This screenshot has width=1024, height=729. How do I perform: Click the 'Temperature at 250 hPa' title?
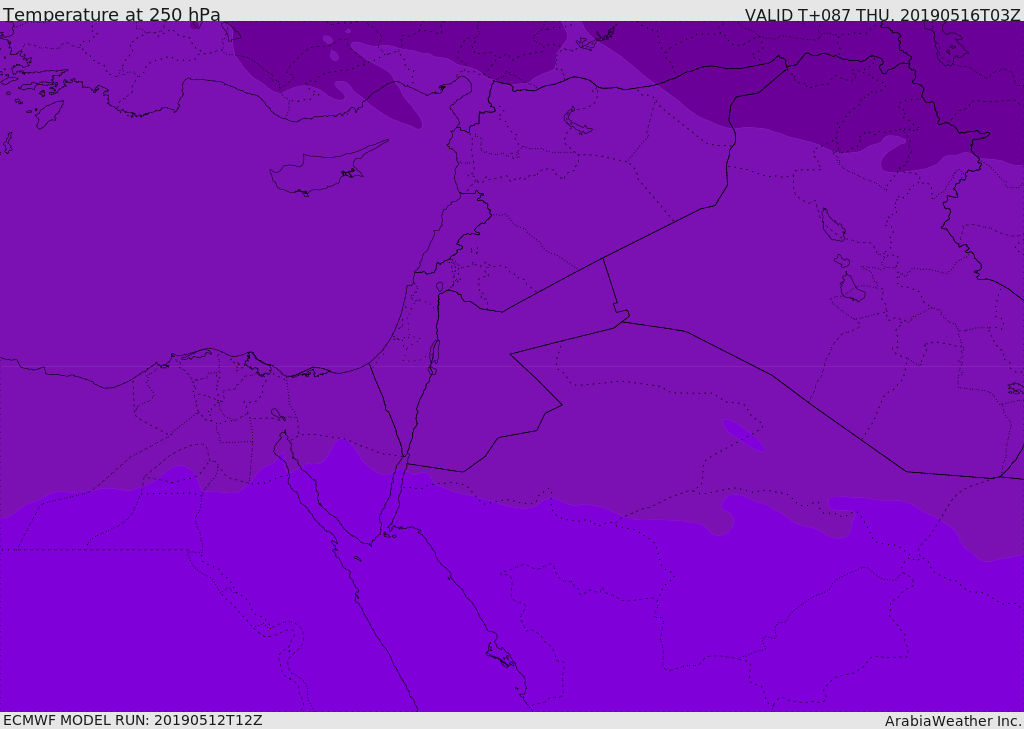click(112, 14)
